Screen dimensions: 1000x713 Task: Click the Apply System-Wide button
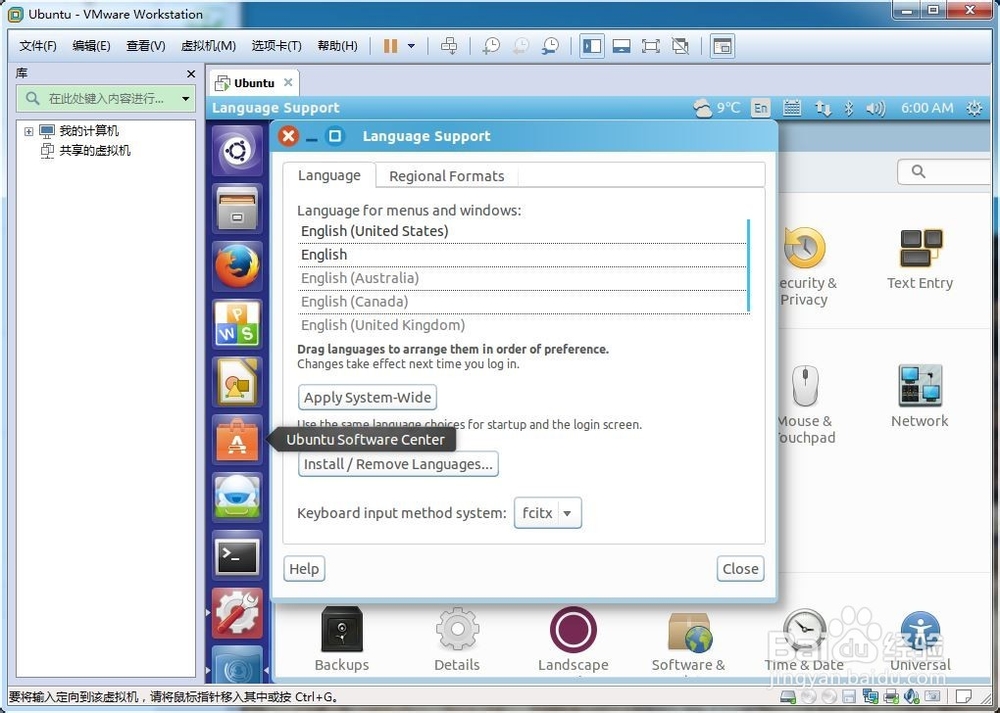tap(367, 397)
